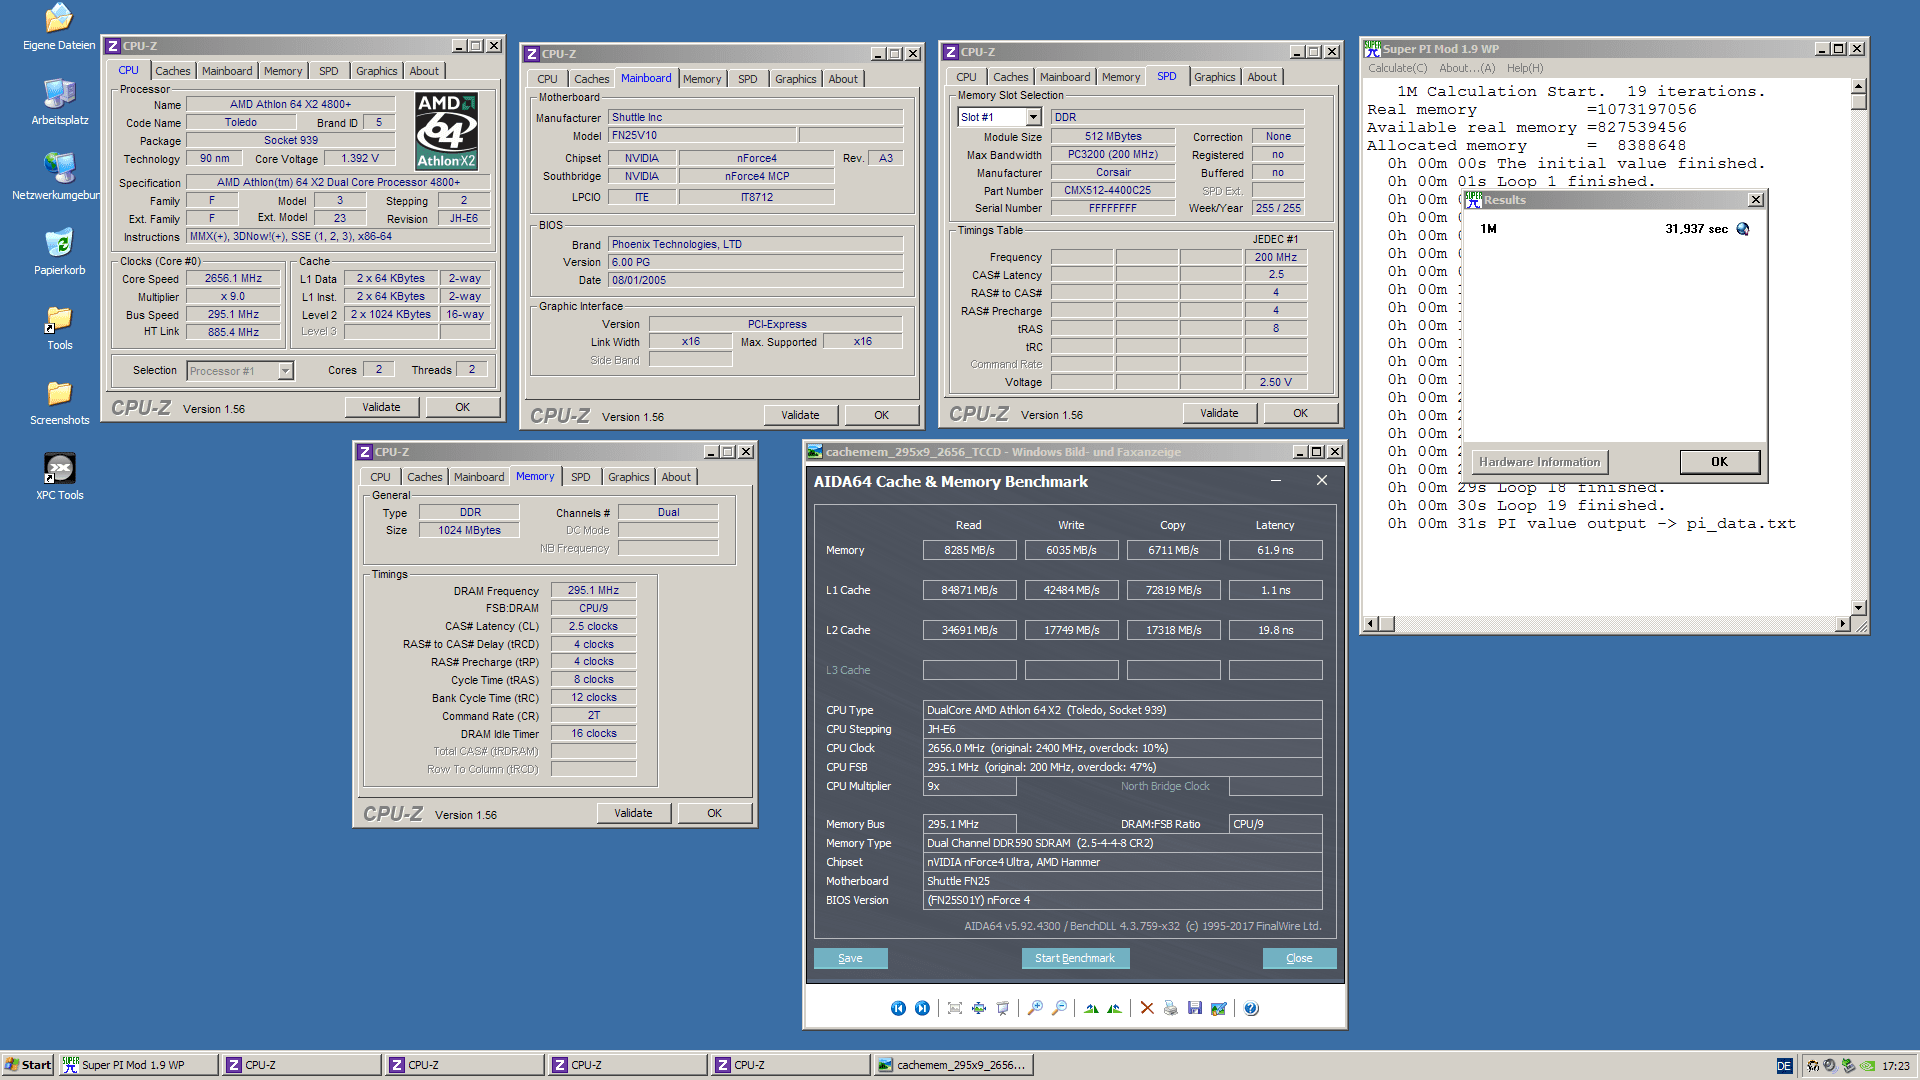Viewport: 1920px width, 1080px height.
Task: Launch XPC Tools desktop shortcut
Action: click(59, 477)
